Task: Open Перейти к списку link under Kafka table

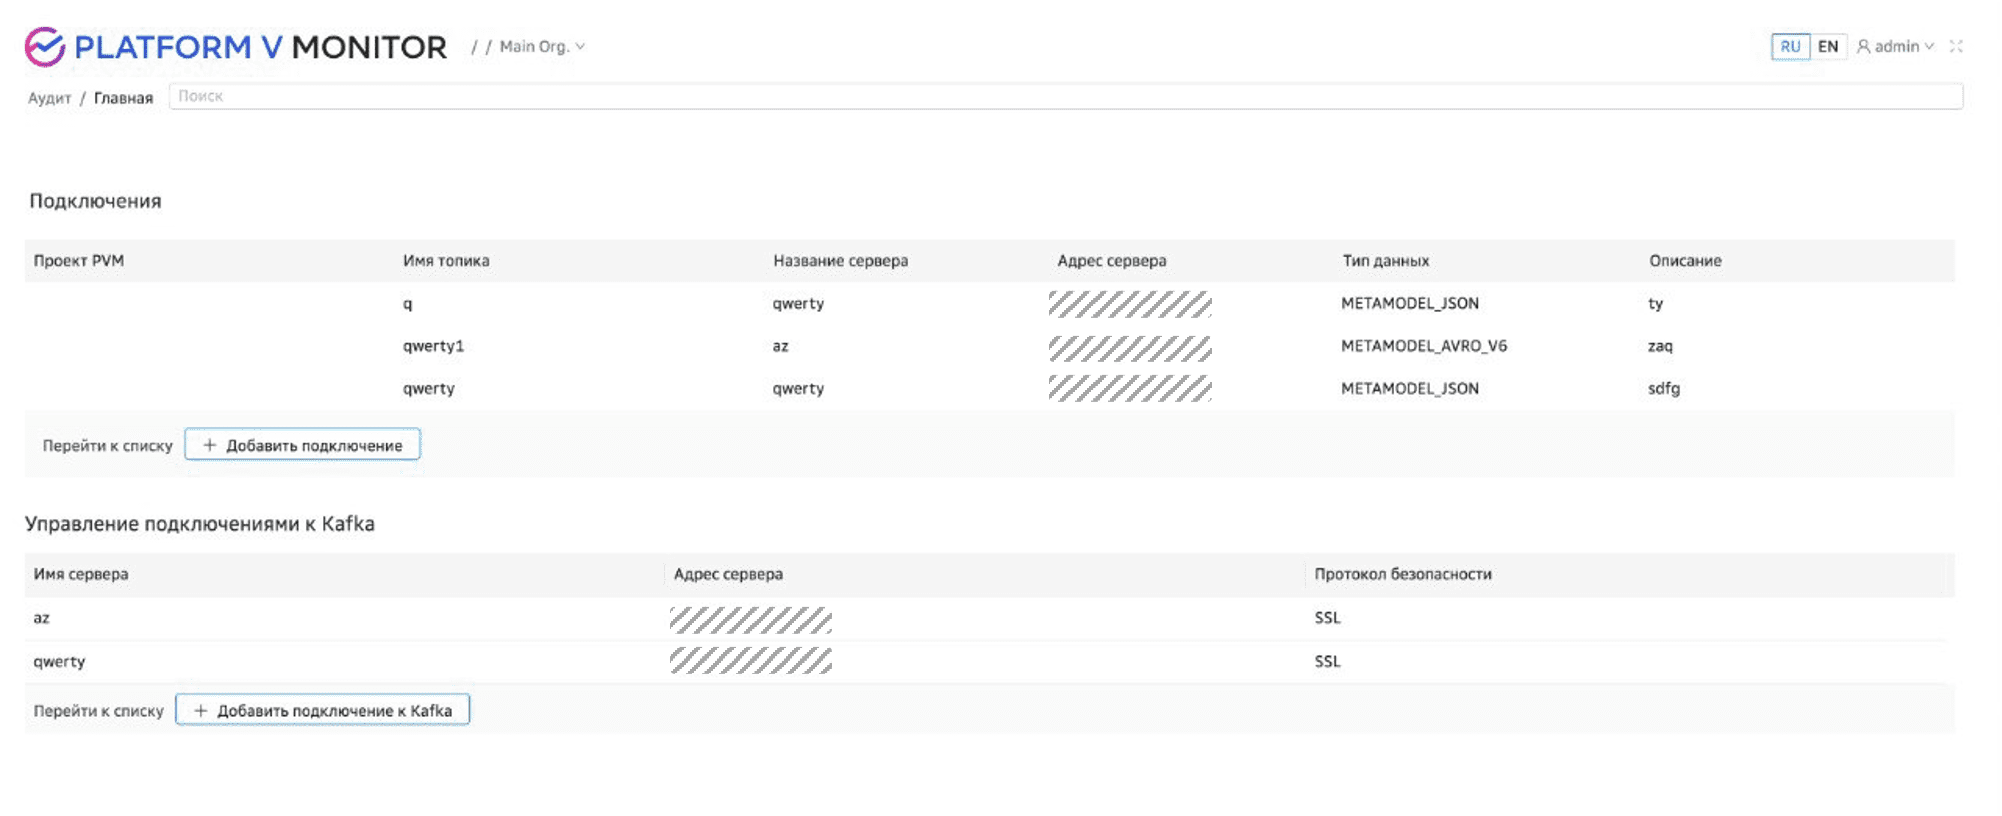Action: (x=98, y=711)
